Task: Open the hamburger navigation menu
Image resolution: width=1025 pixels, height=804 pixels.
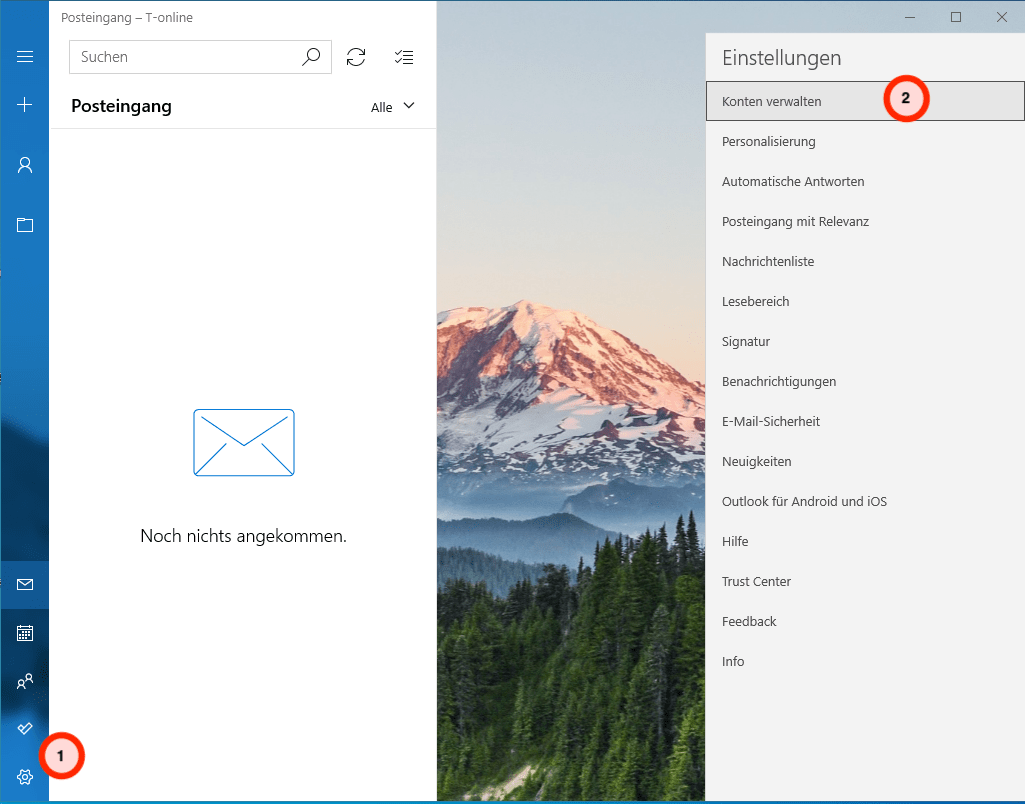Action: (25, 57)
